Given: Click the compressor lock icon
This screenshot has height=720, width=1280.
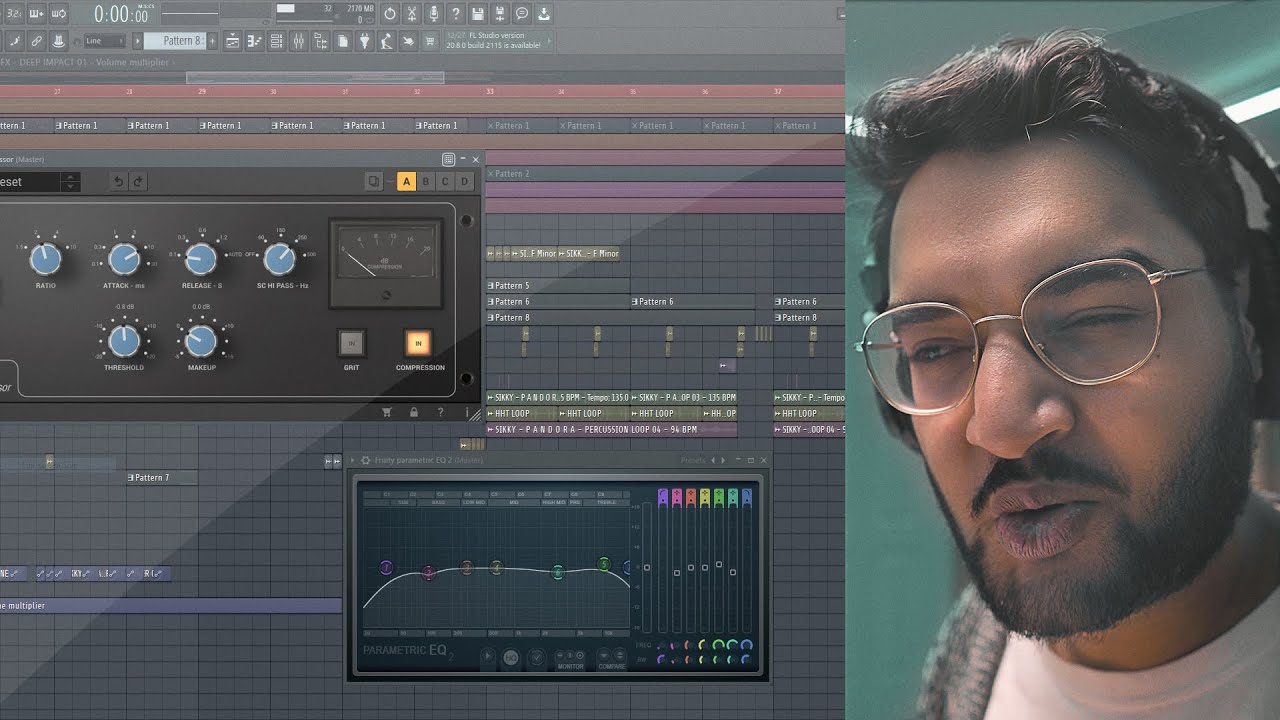Looking at the screenshot, I should coord(414,412).
